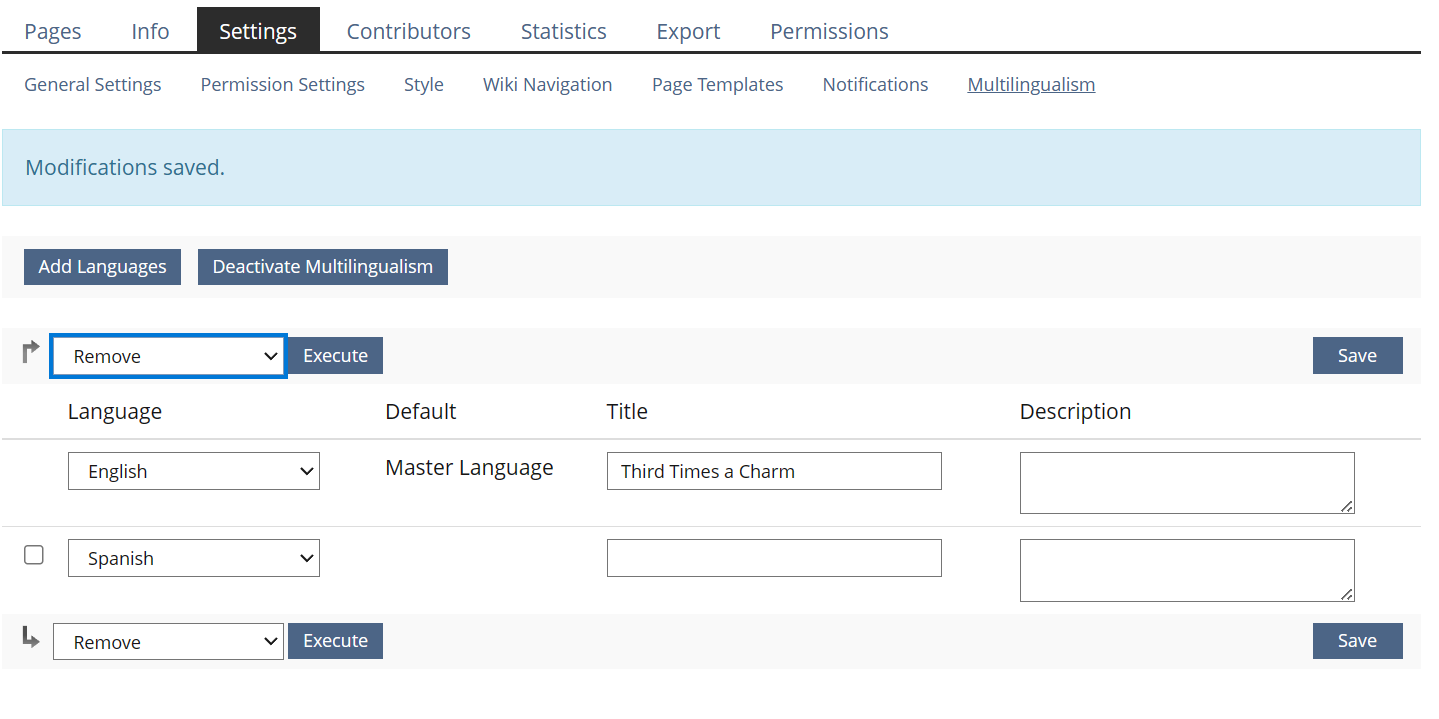Screen dimensions: 1439x719
Task: Select the Permissions tab
Action: tap(829, 31)
